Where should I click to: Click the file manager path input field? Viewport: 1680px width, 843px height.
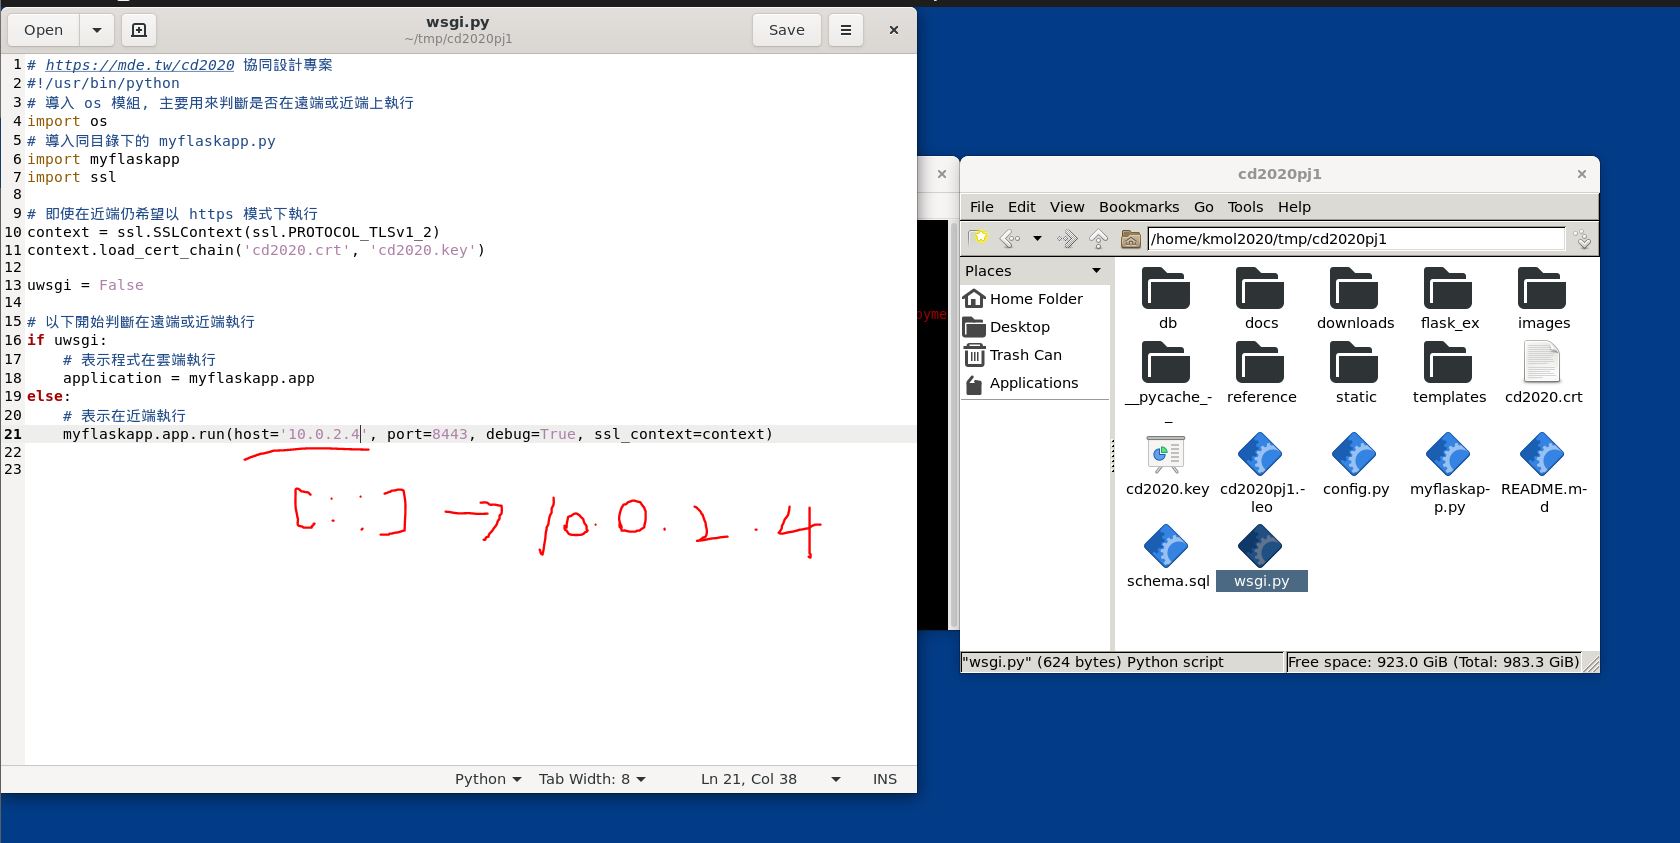1355,239
